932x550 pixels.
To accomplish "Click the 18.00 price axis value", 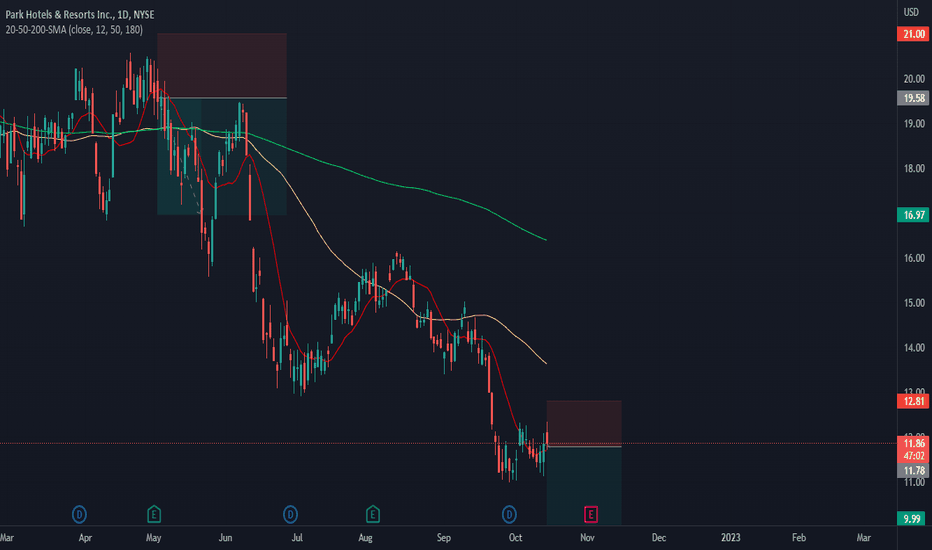I will pyautogui.click(x=914, y=168).
